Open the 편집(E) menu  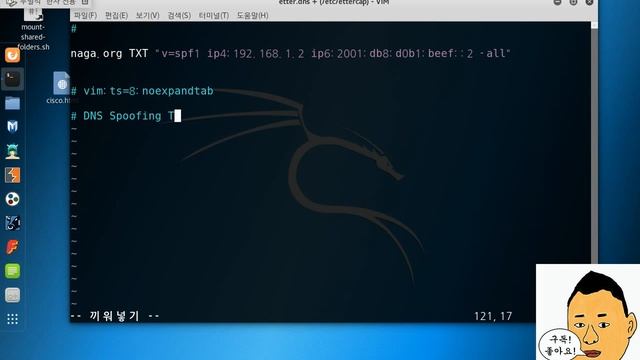[x=116, y=16]
